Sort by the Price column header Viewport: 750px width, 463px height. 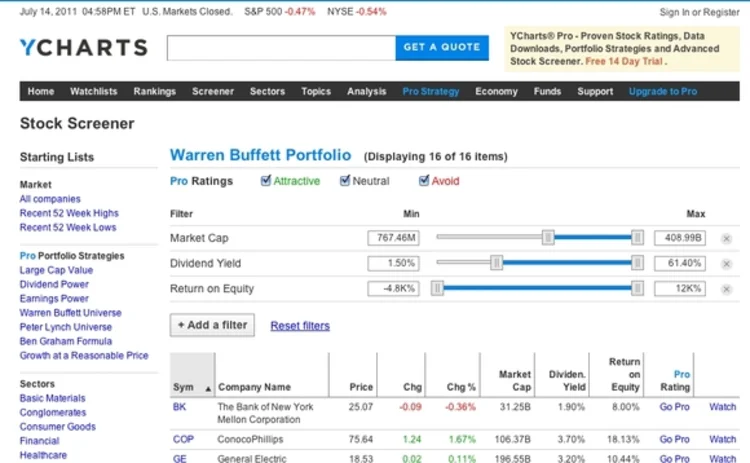361,387
